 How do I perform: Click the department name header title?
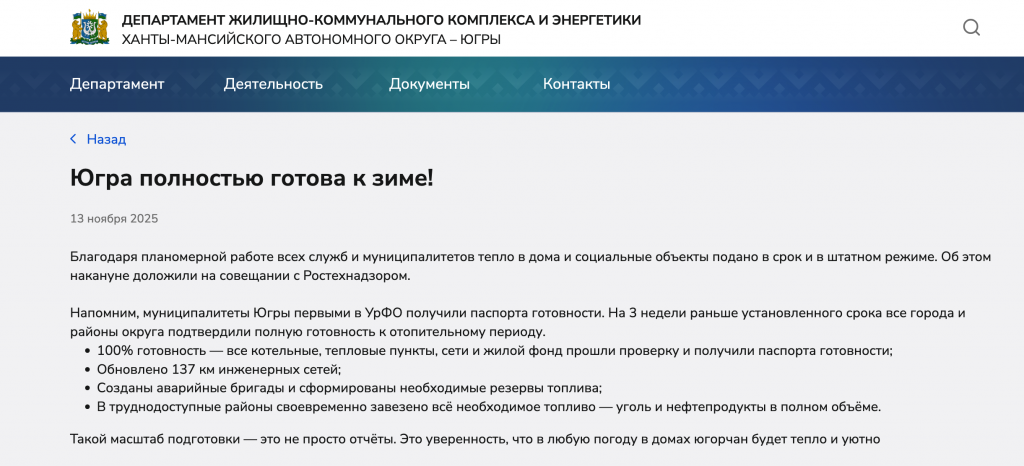(381, 20)
